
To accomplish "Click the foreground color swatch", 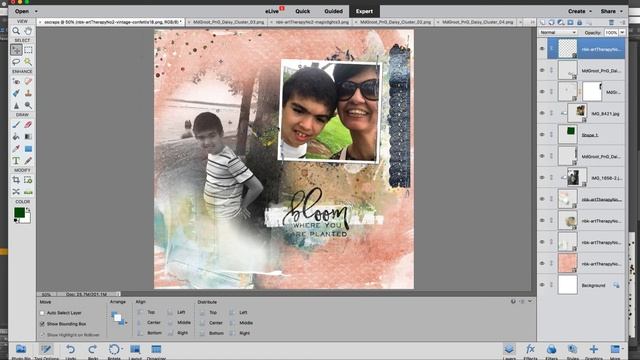I will pyautogui.click(x=19, y=213).
